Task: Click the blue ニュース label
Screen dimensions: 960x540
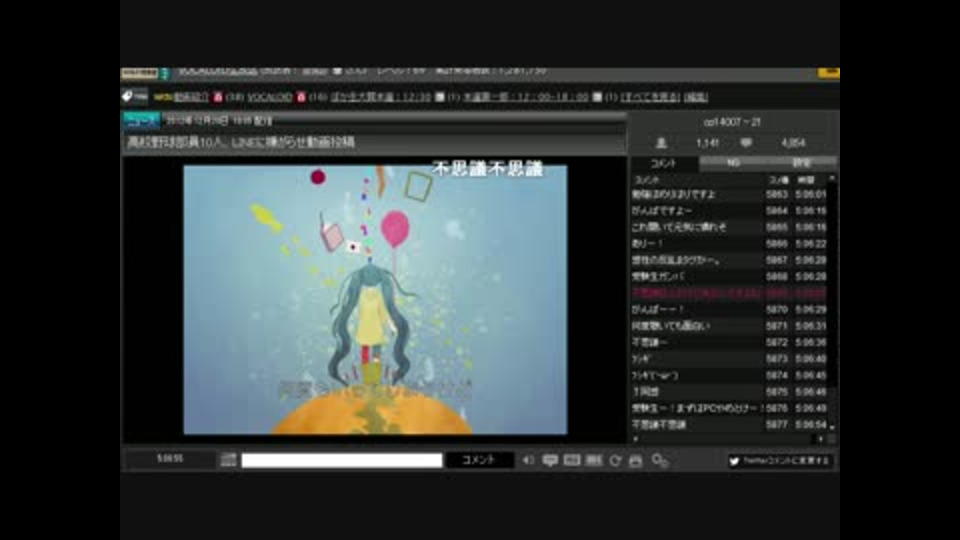Action: point(141,121)
